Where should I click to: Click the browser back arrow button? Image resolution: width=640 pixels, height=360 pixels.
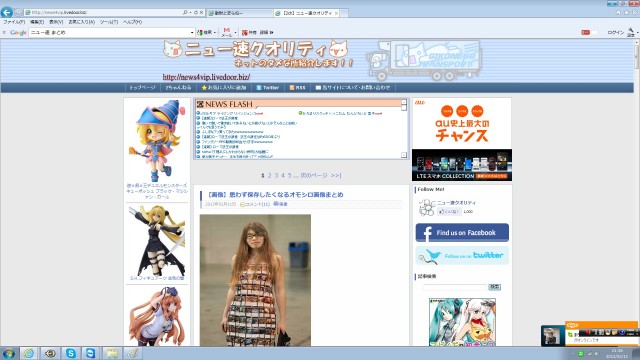click(x=7, y=12)
